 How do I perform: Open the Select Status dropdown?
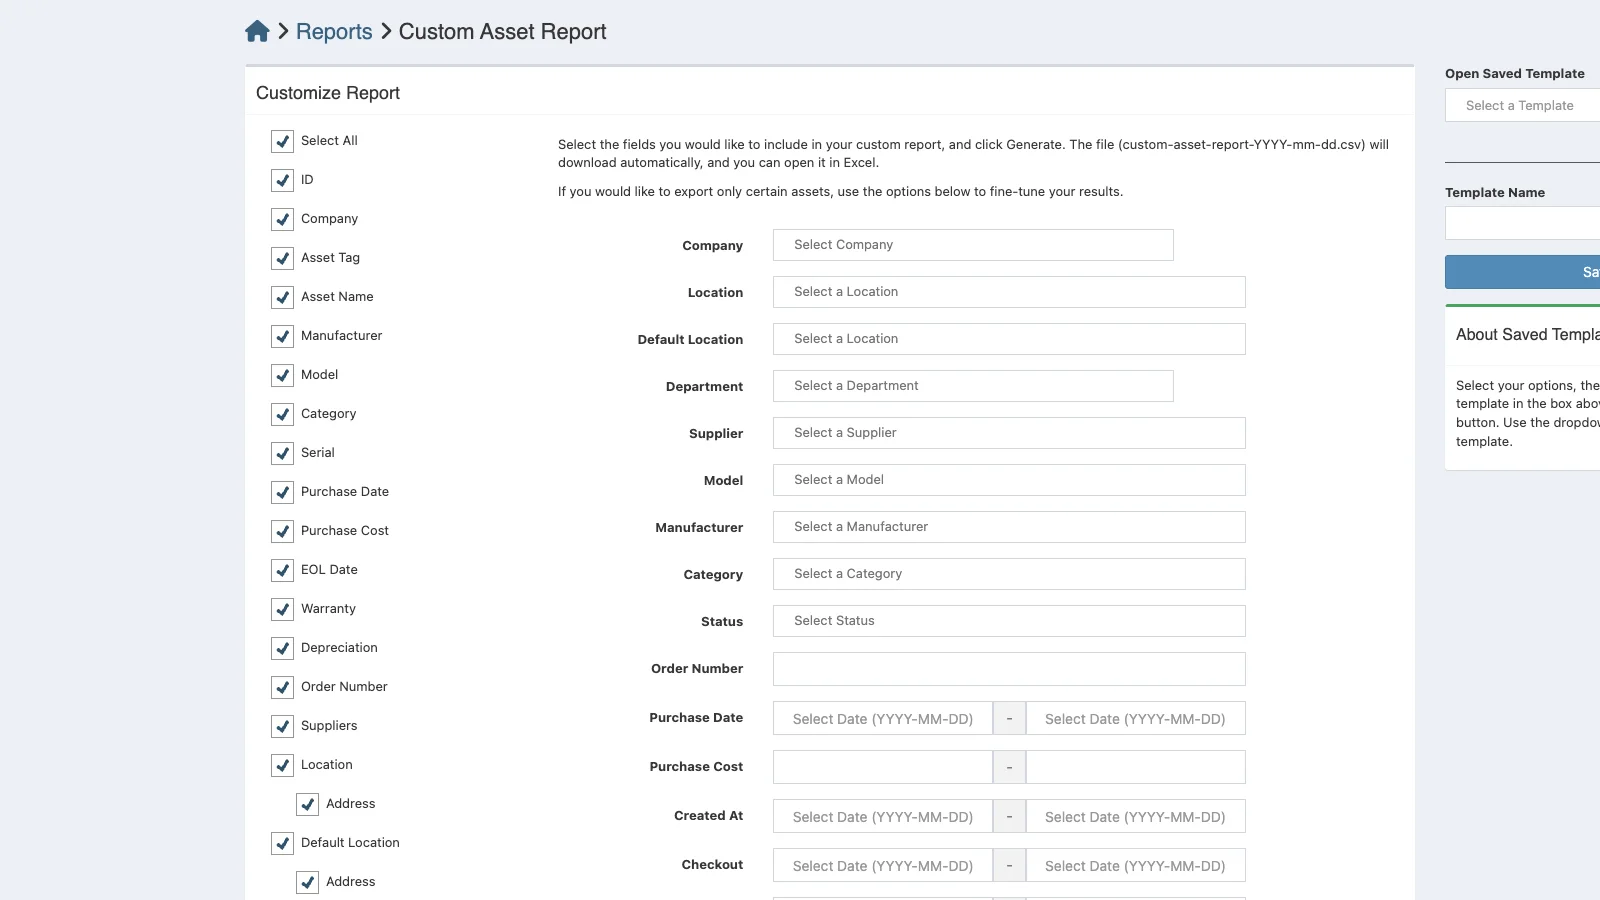tap(1009, 621)
